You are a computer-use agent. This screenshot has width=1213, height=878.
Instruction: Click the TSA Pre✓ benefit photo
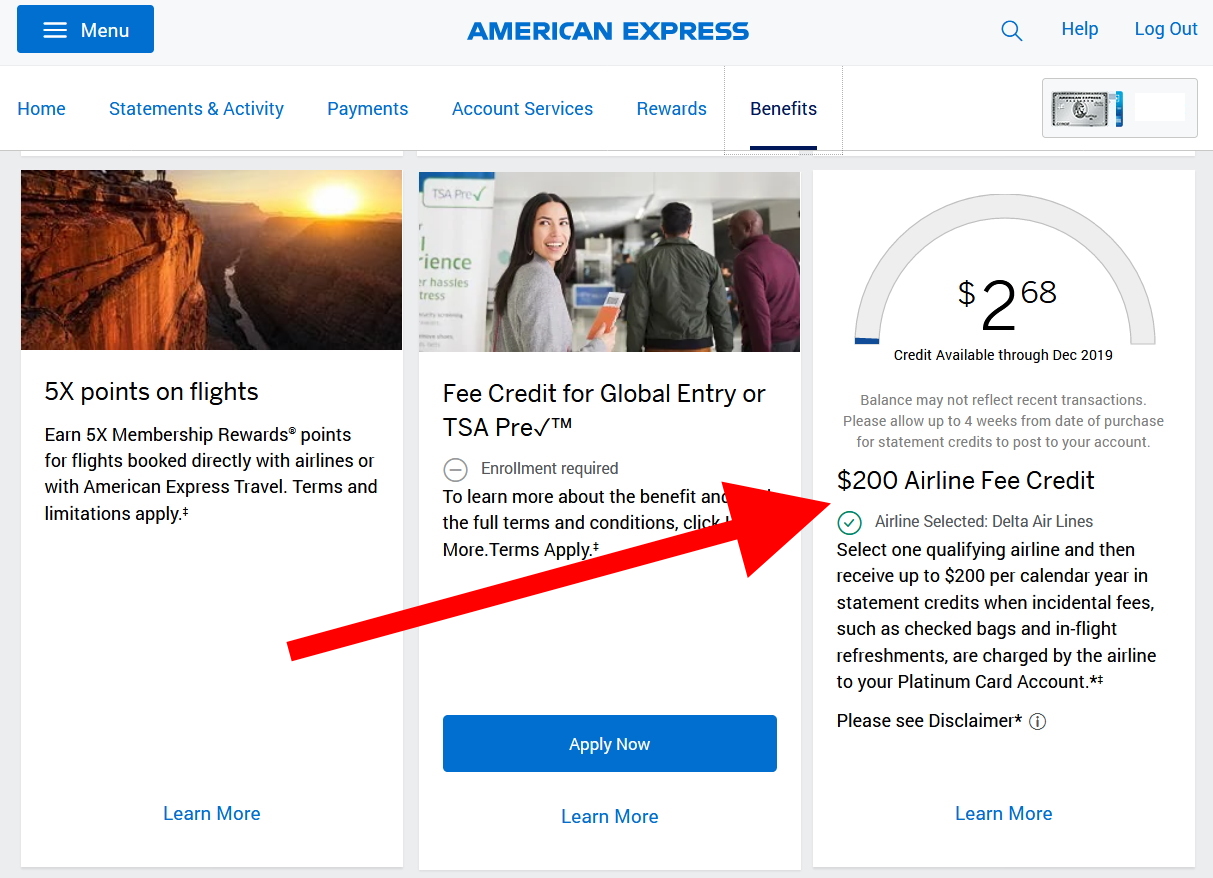coord(609,260)
